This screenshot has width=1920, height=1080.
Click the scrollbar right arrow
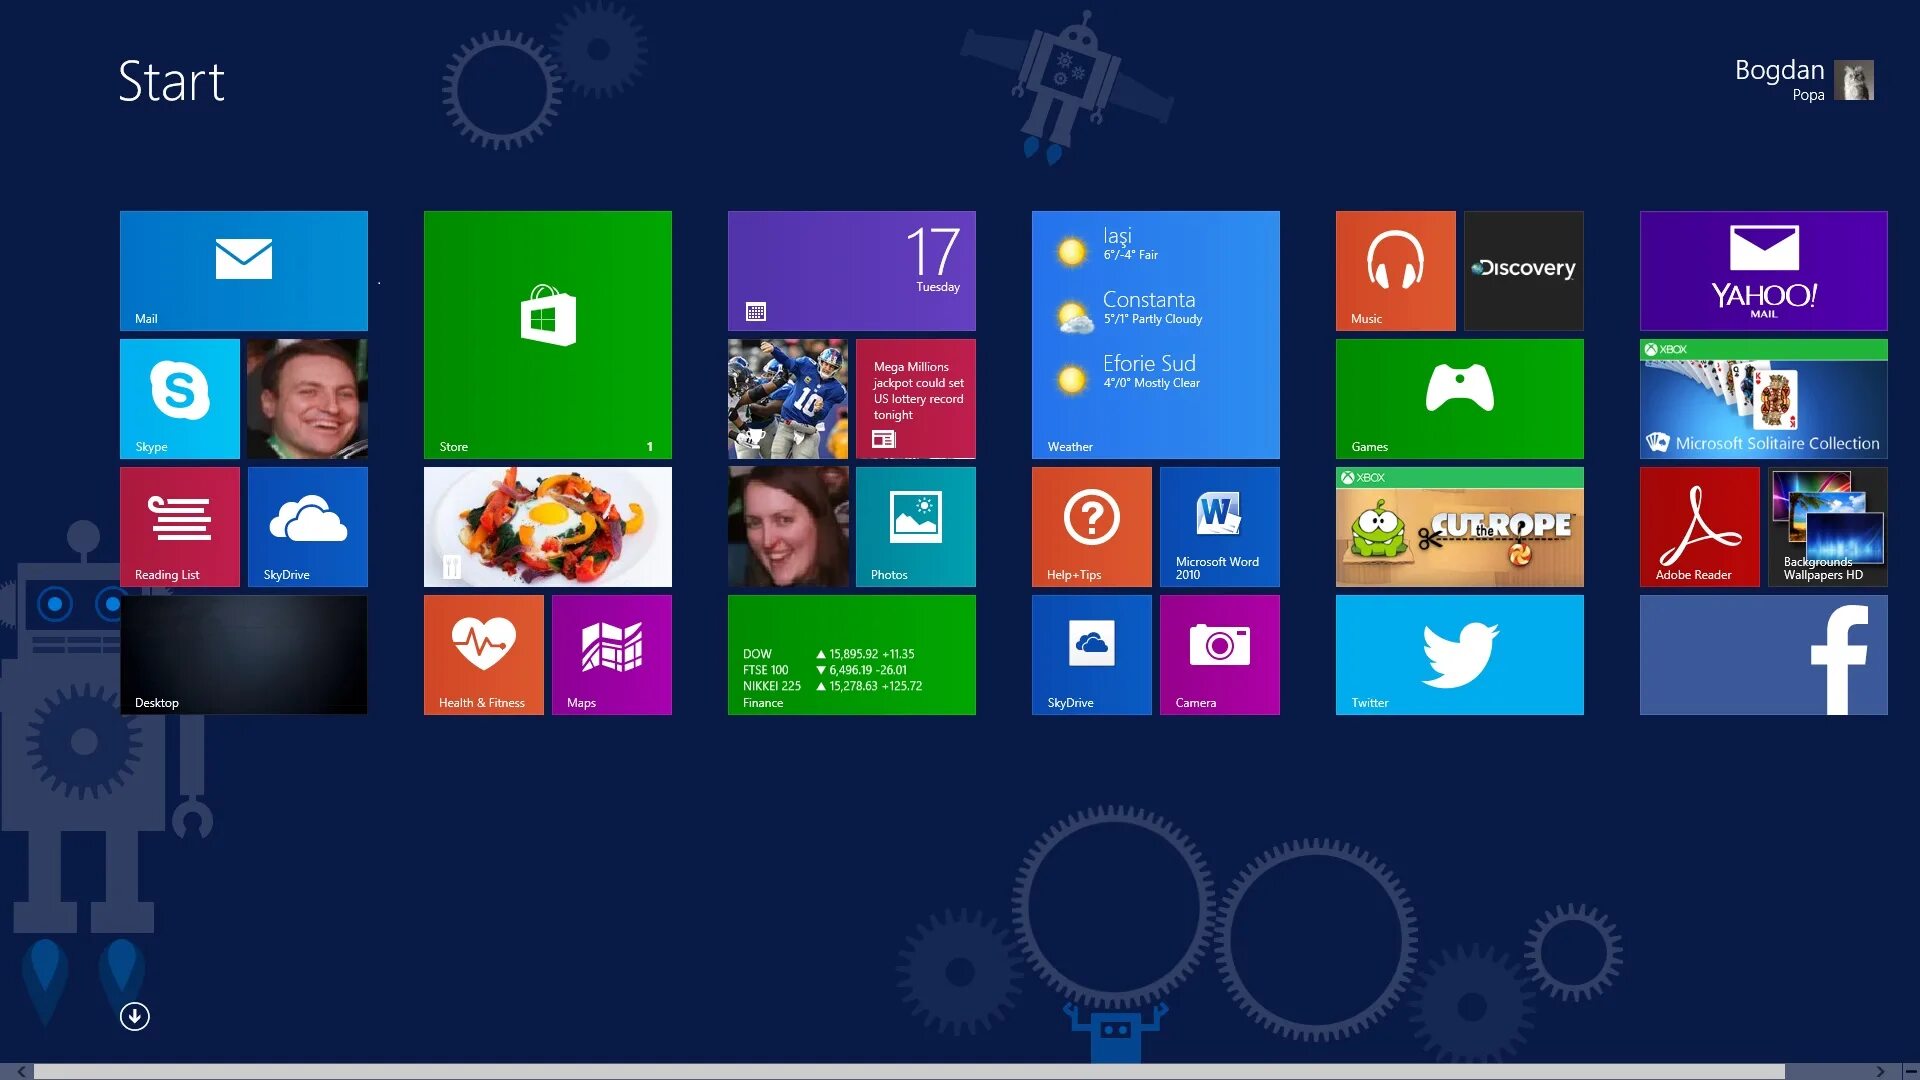(1880, 1071)
